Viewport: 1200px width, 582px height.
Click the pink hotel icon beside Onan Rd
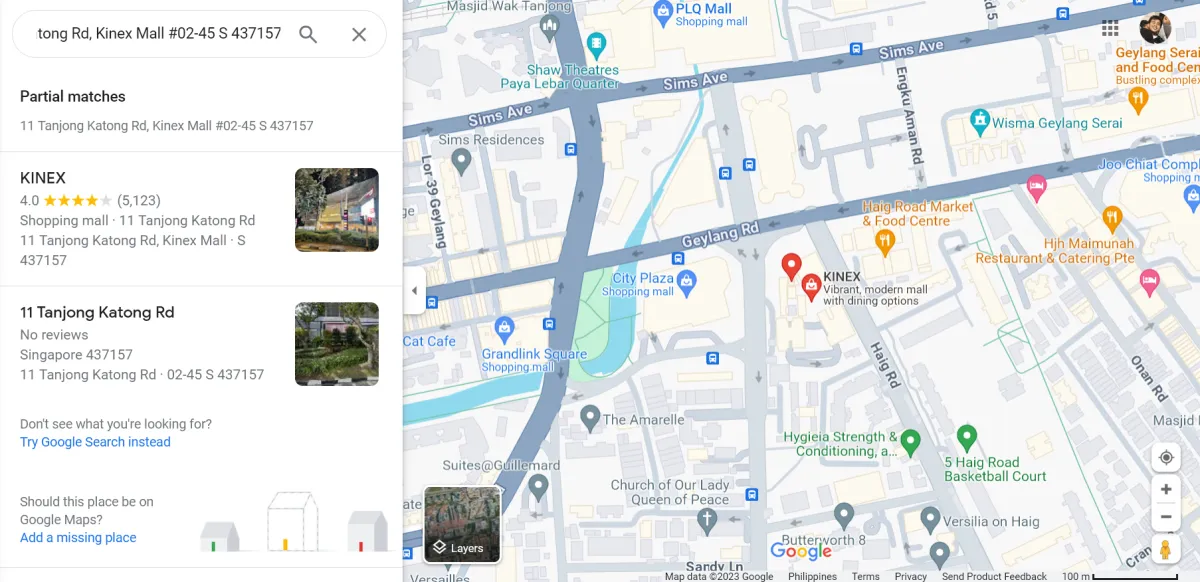(1149, 280)
